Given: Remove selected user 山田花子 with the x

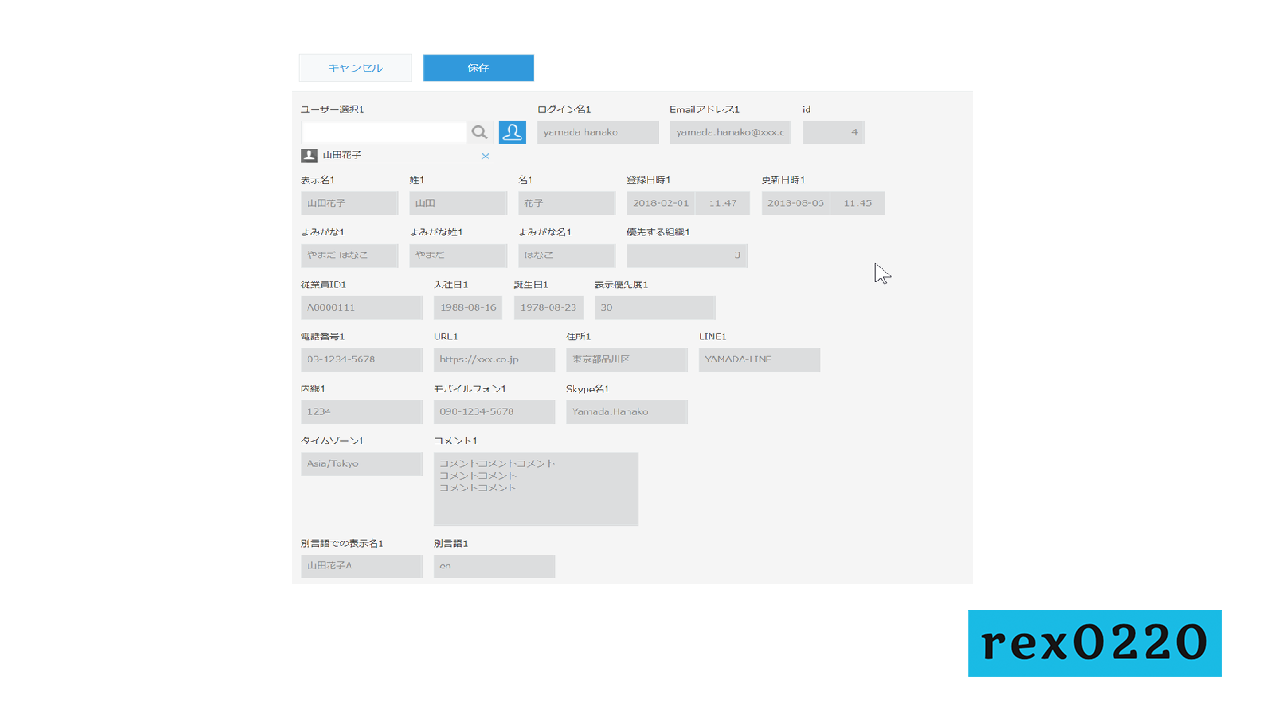Looking at the screenshot, I should click(x=485, y=156).
